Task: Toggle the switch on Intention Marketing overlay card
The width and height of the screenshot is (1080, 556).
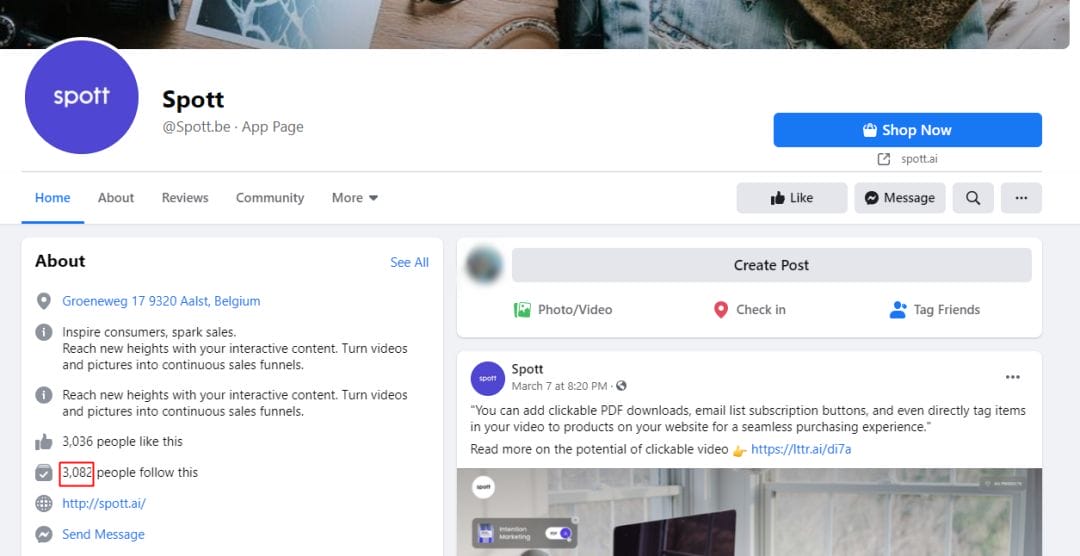Action: [559, 533]
